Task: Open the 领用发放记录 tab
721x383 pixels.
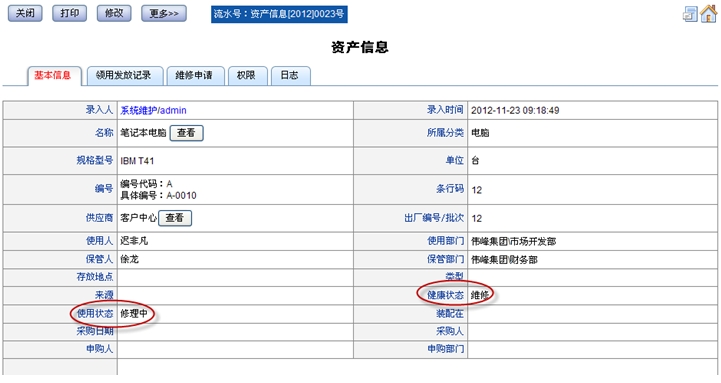Action: [124, 75]
